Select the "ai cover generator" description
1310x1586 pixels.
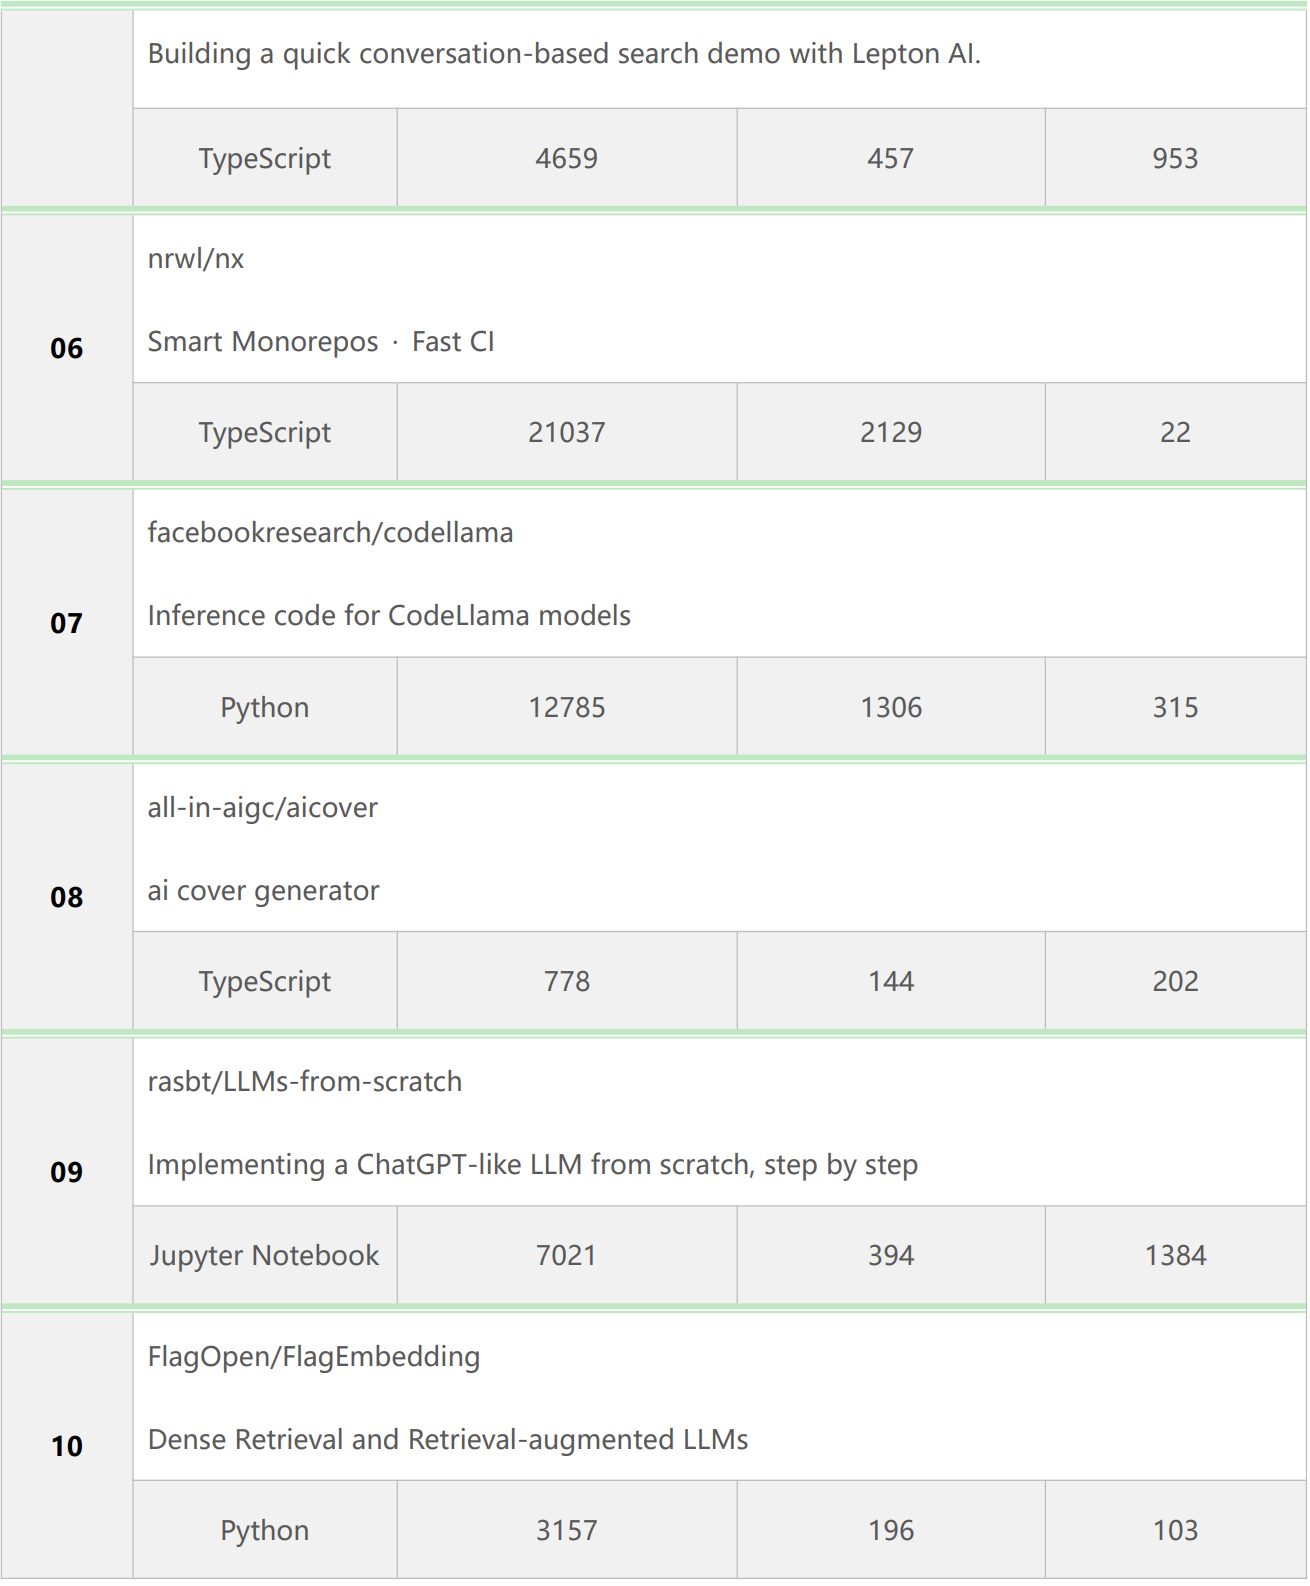pos(263,891)
